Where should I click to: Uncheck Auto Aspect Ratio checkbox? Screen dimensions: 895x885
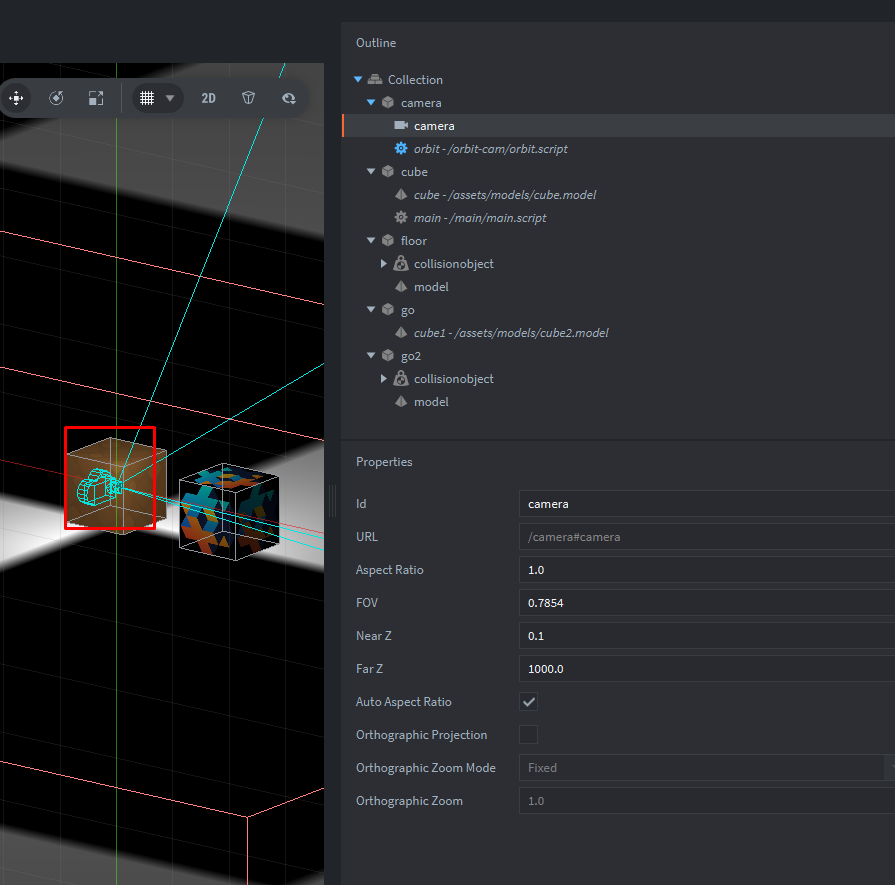click(x=528, y=702)
